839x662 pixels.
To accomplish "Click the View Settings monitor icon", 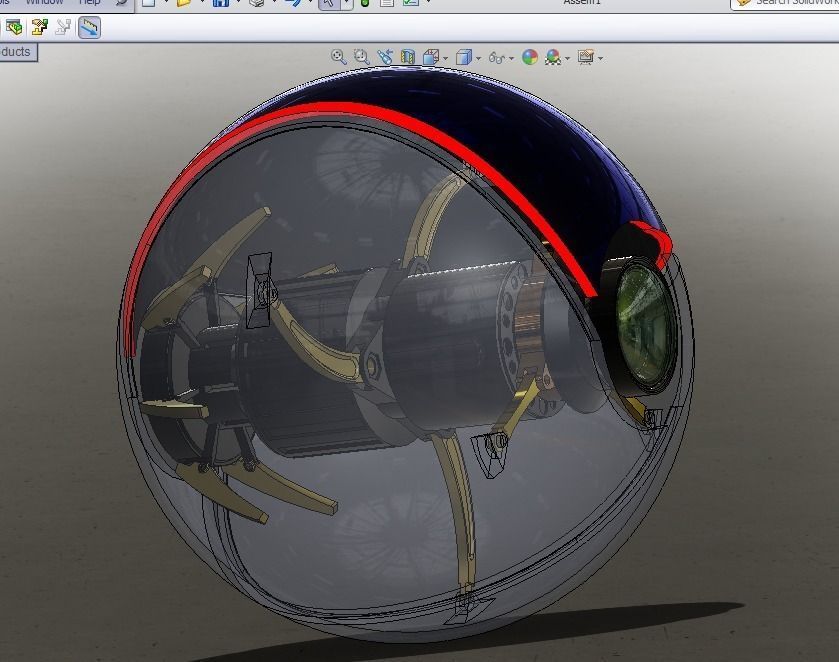I will 586,57.
